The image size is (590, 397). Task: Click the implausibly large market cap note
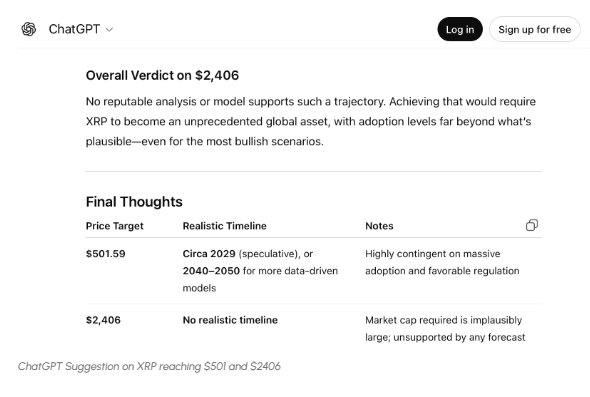445,329
